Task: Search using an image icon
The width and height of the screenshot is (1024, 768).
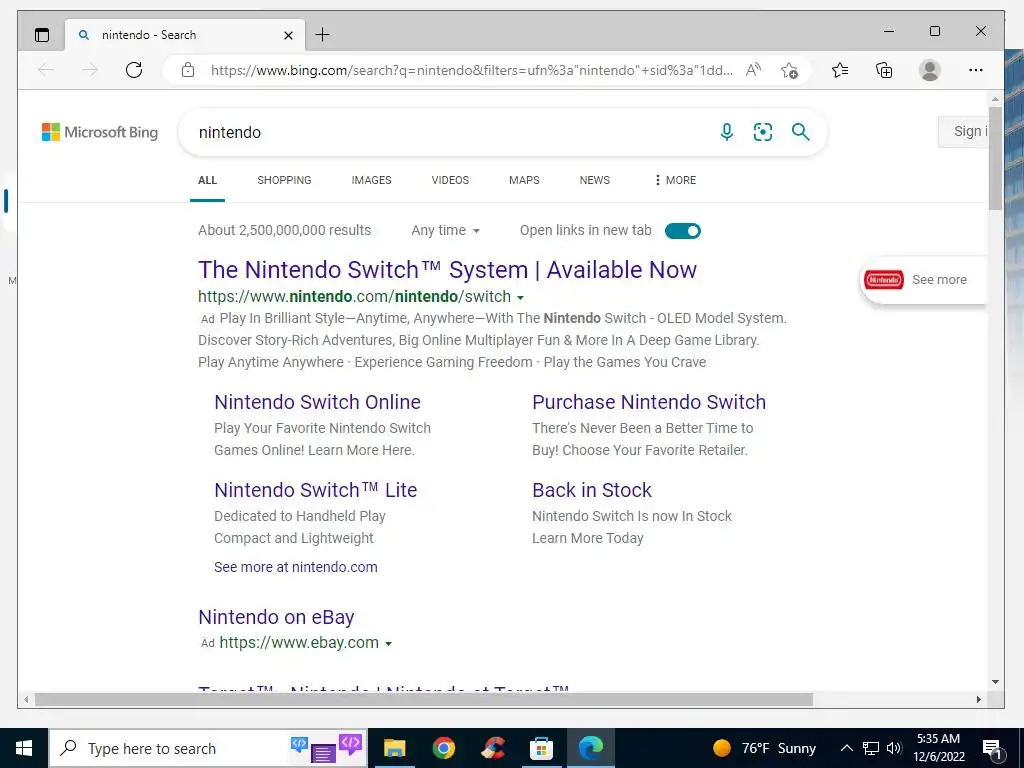Action: pyautogui.click(x=763, y=133)
